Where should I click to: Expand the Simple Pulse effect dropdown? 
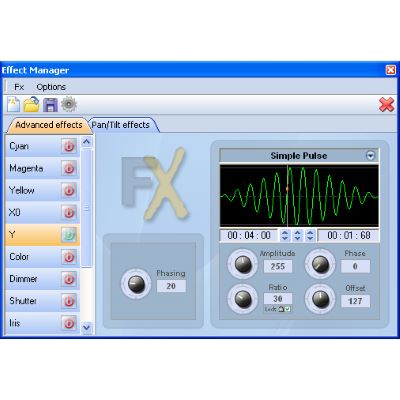tap(370, 155)
